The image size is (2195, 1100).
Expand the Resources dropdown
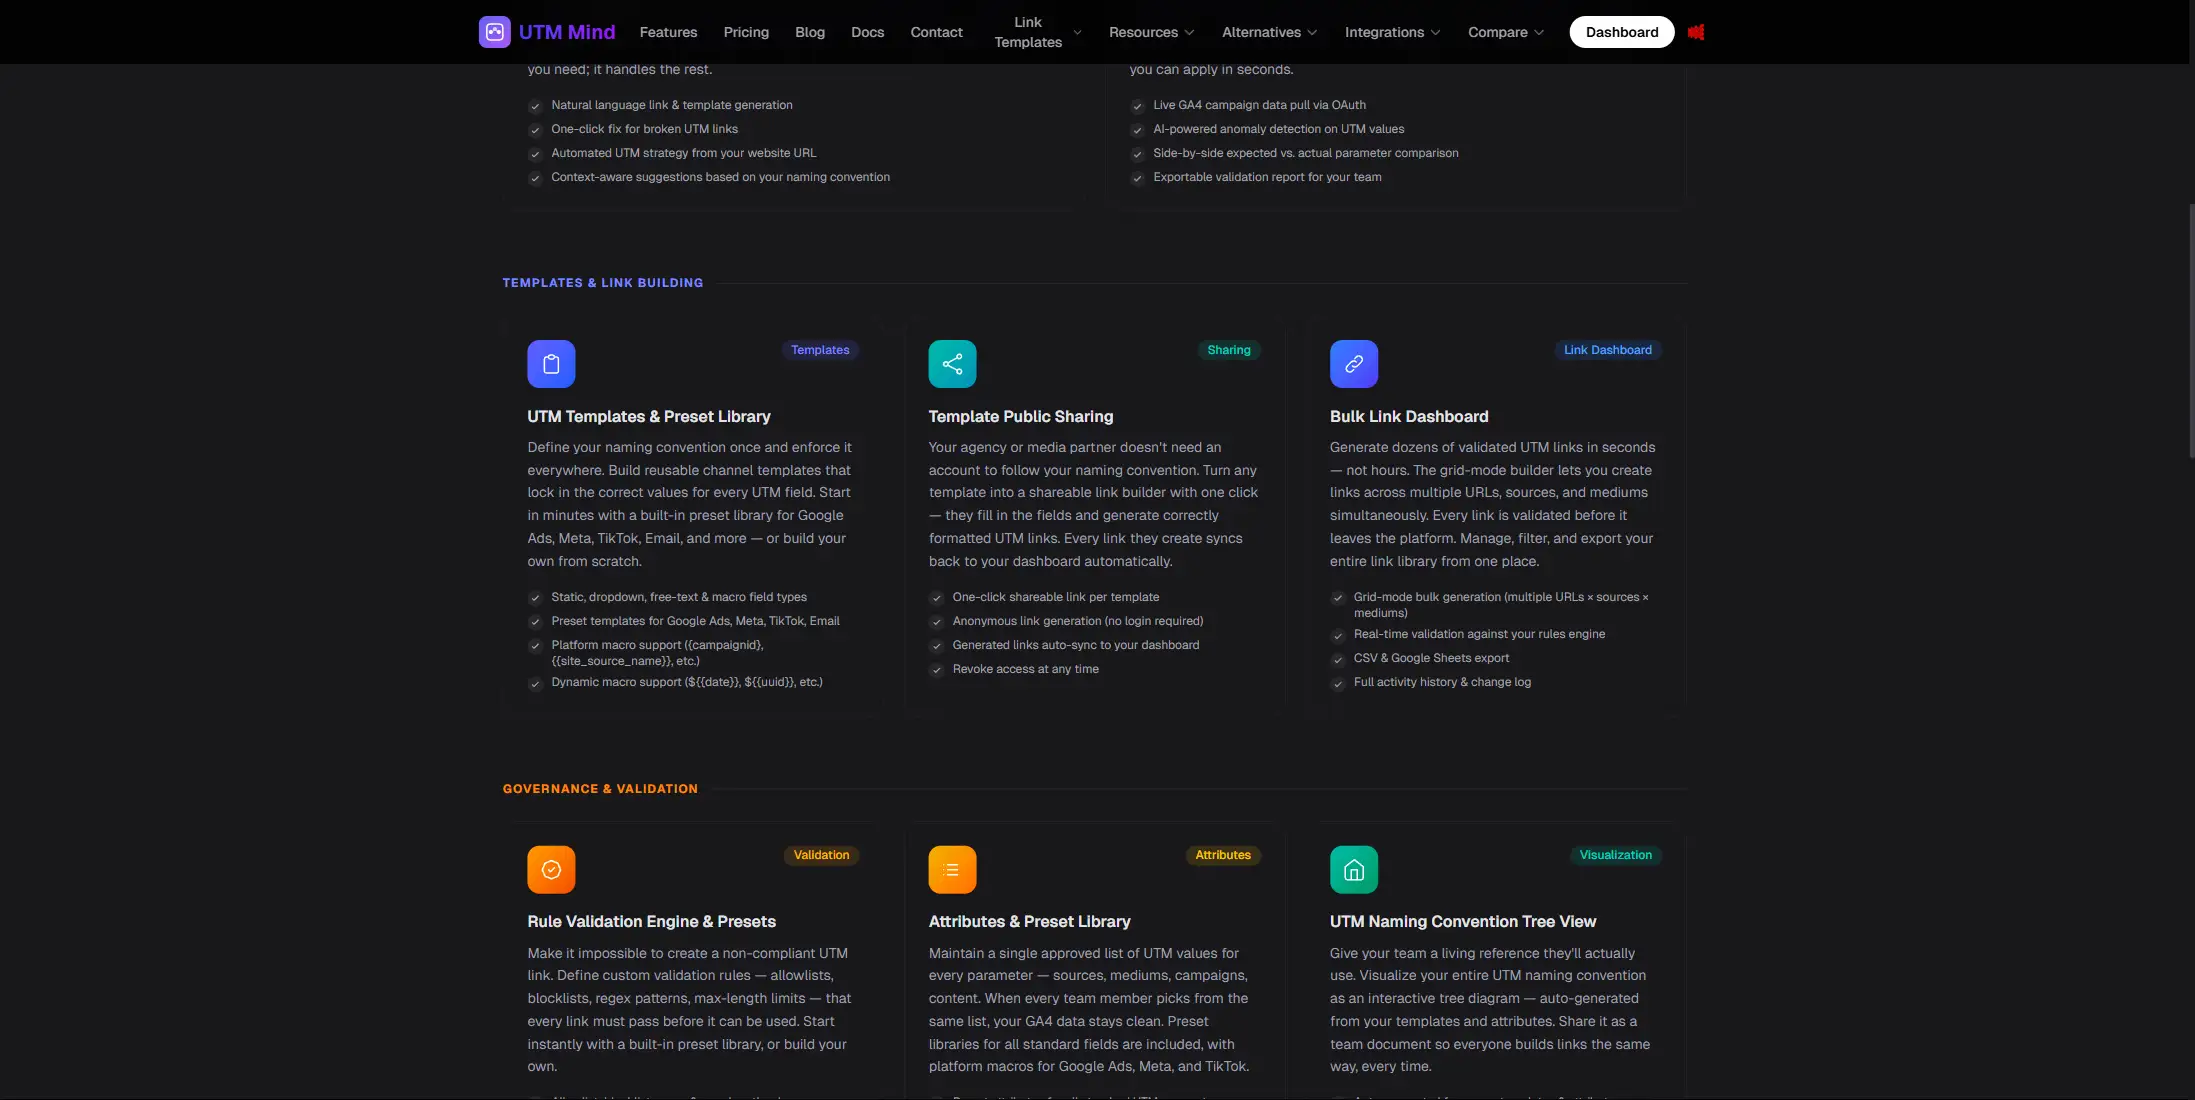coord(1151,31)
